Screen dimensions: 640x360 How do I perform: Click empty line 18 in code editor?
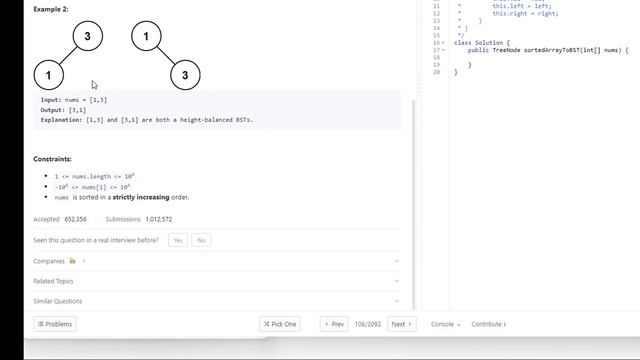[x=543, y=58]
